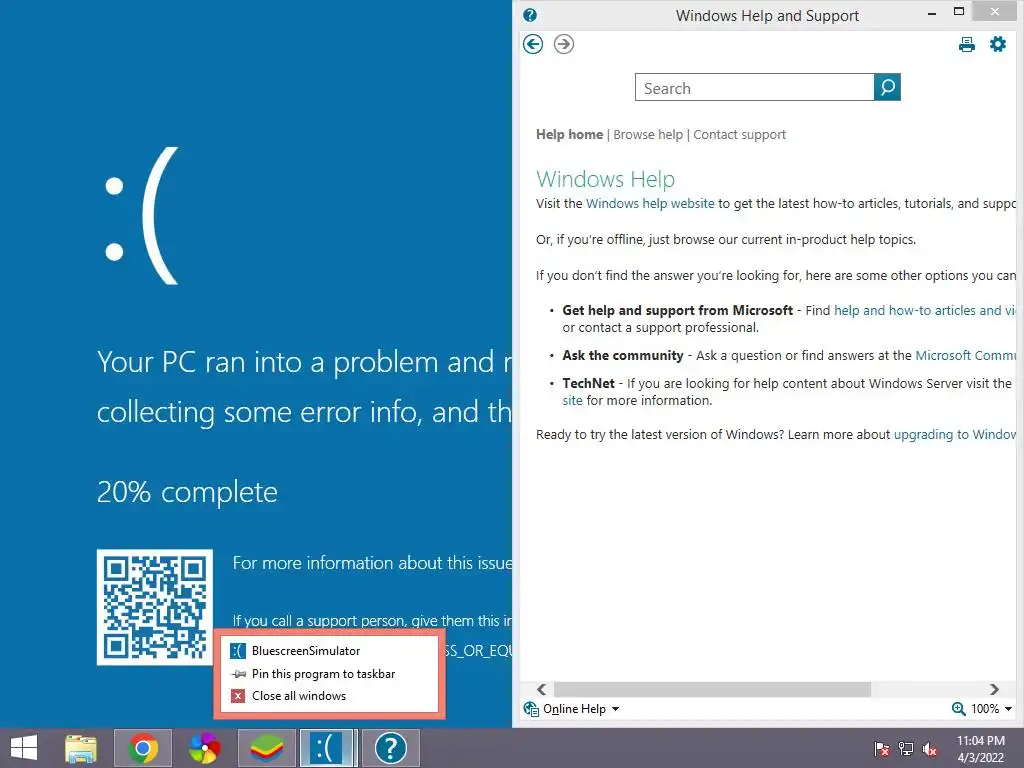
Task: Click the Online Help globe icon
Action: pos(531,709)
